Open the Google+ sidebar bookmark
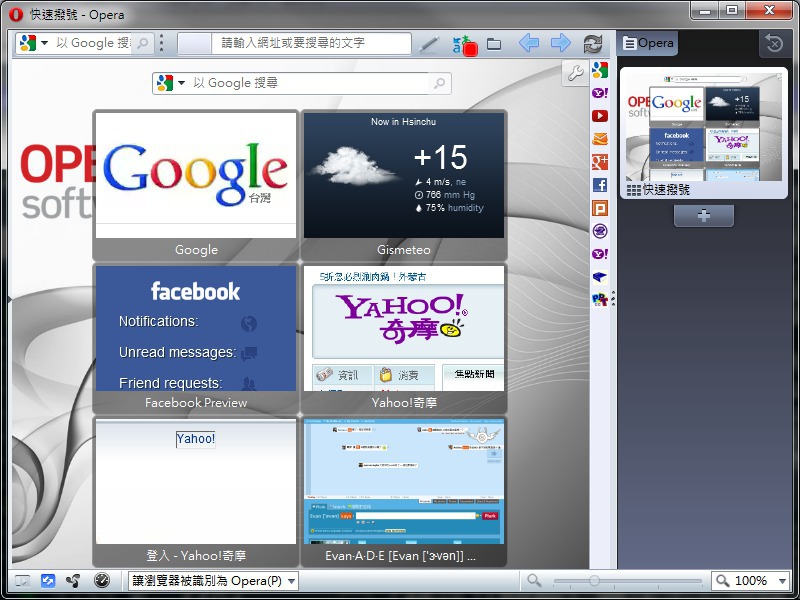The height and width of the screenshot is (600, 800). pos(600,162)
